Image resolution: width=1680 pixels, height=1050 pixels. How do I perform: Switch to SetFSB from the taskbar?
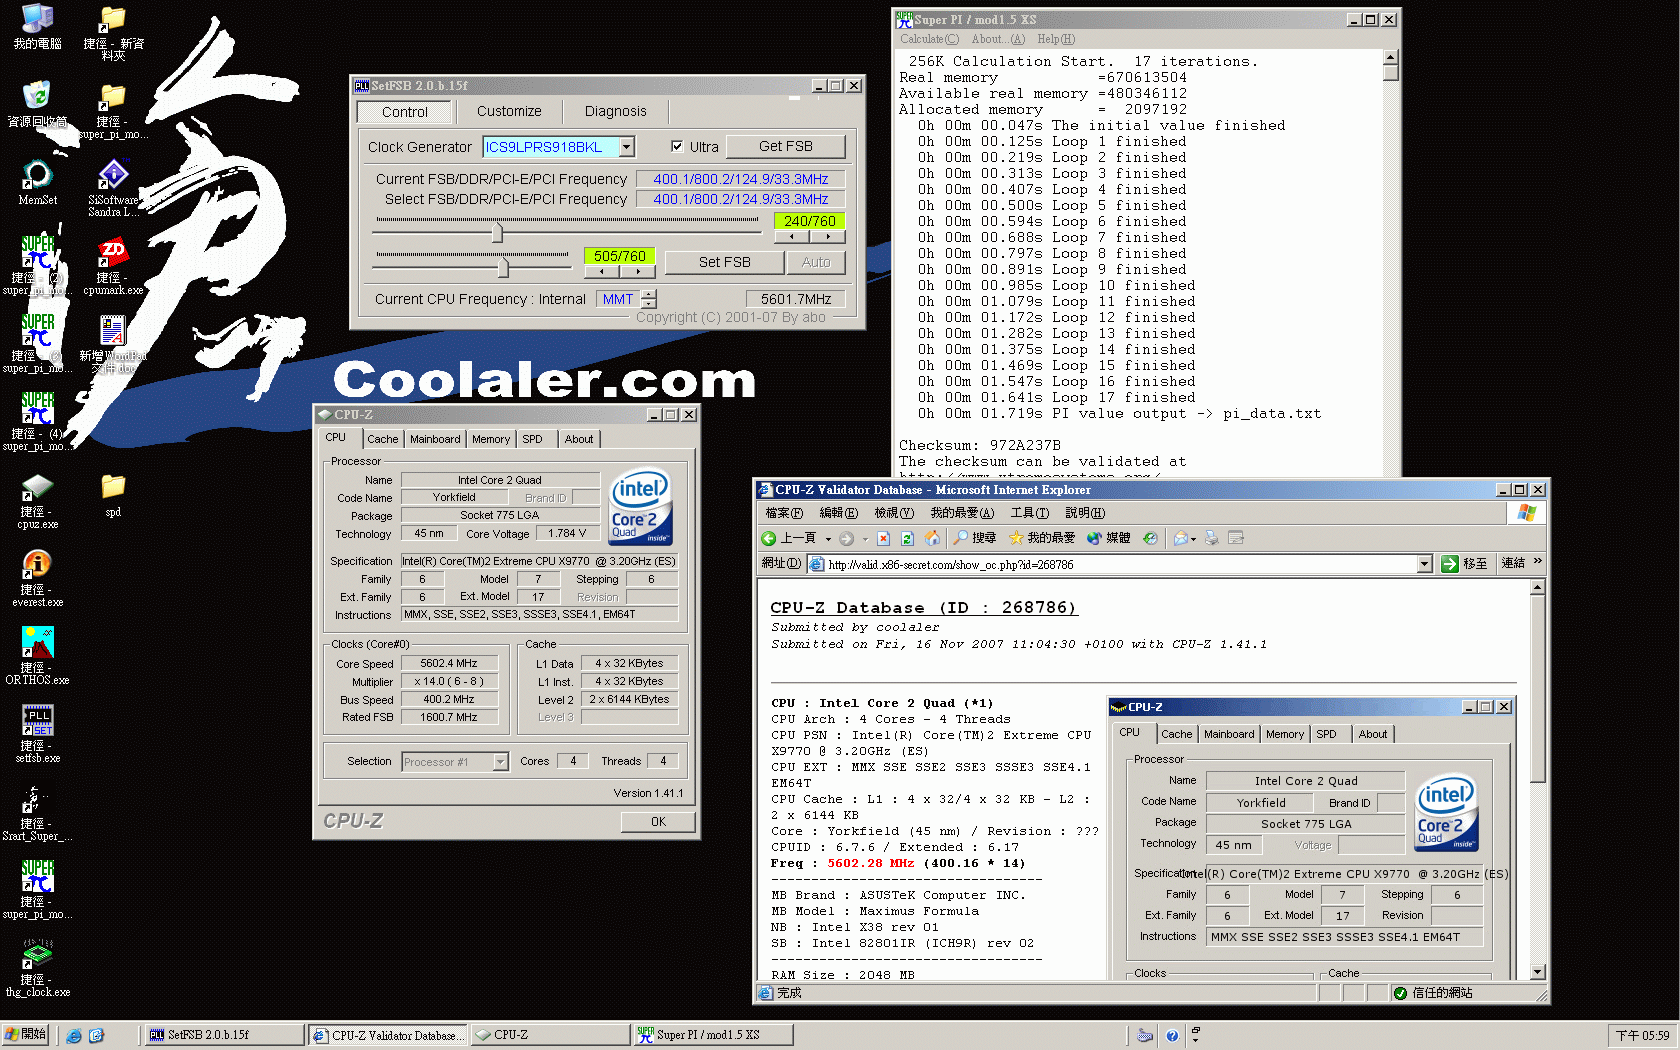(x=224, y=1035)
